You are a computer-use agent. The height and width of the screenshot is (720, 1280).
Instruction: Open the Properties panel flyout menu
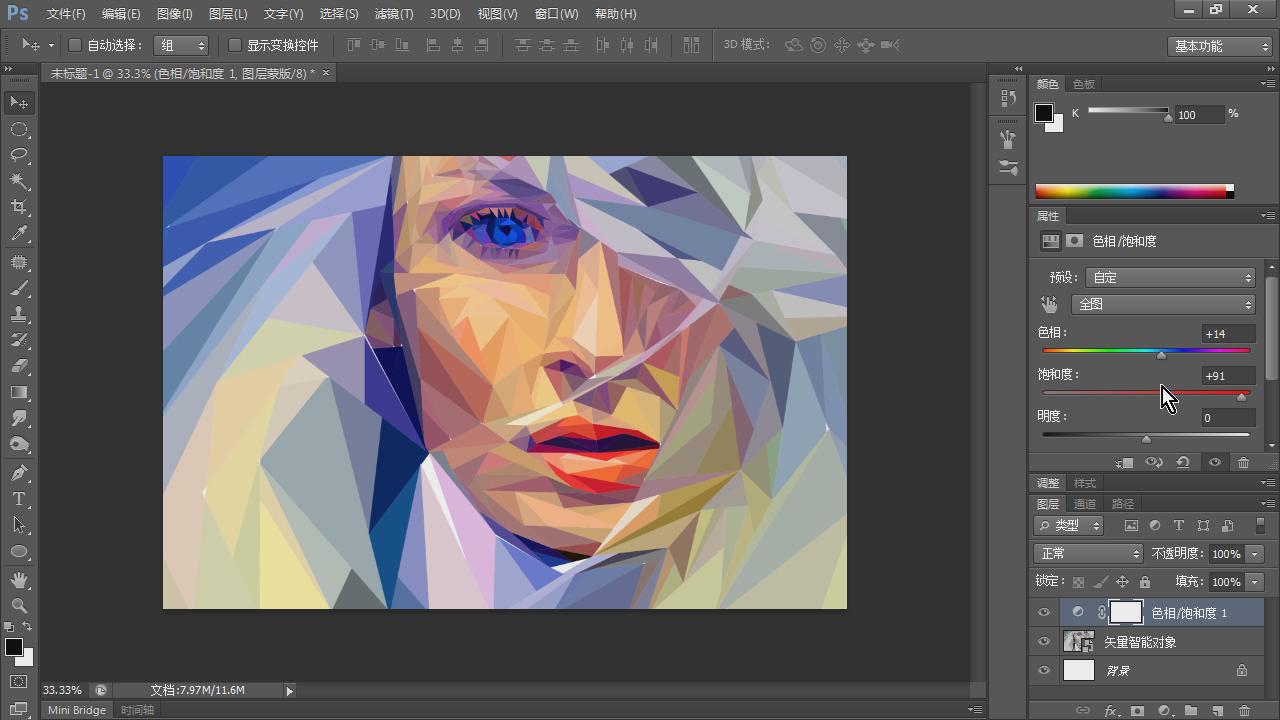[x=1267, y=216]
